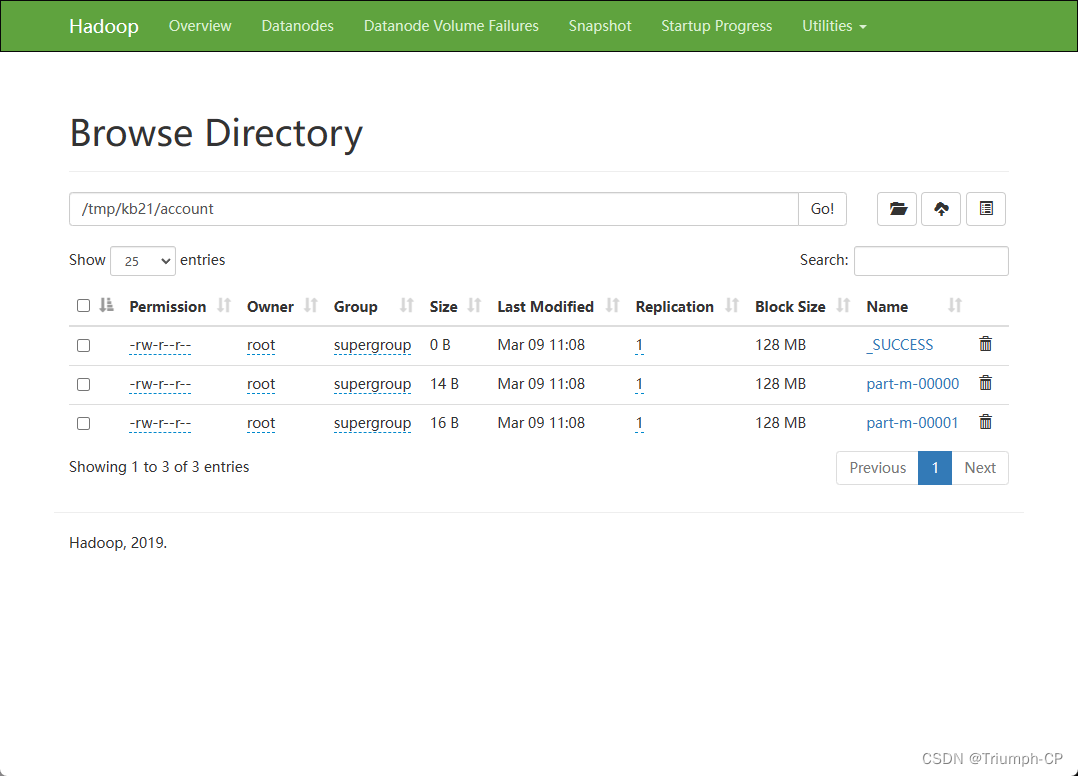The height and width of the screenshot is (776, 1078).
Task: Sort by the Last Modified column sort icon
Action: point(613,306)
